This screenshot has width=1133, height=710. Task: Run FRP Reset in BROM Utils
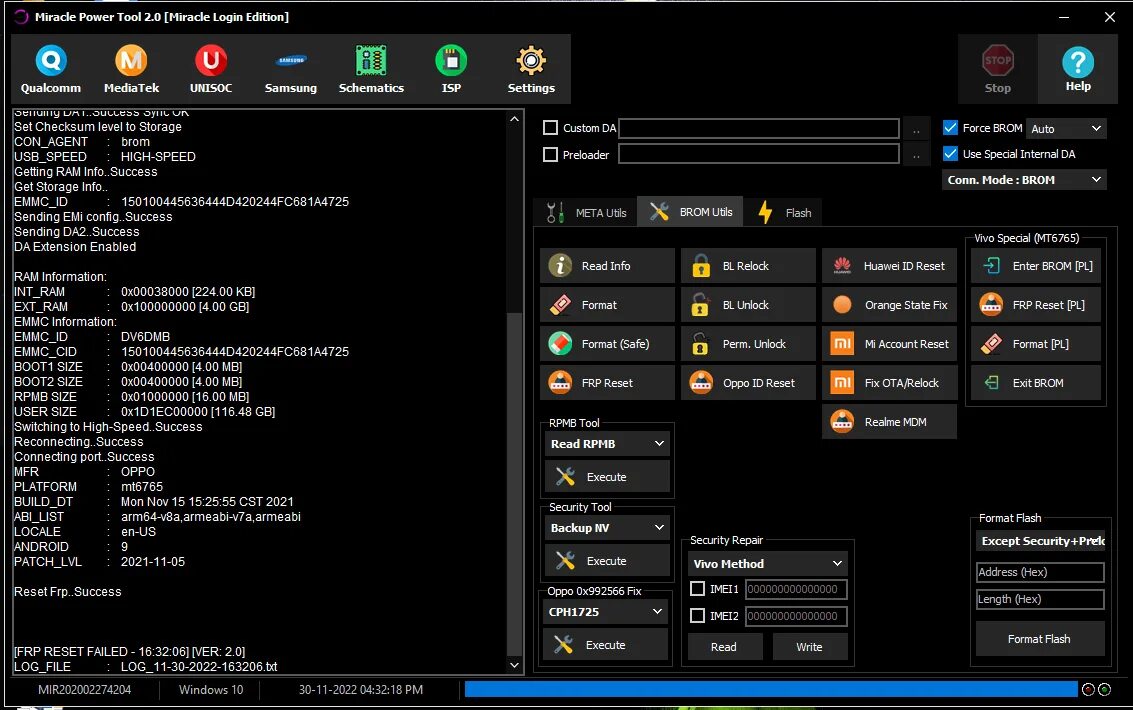click(607, 383)
